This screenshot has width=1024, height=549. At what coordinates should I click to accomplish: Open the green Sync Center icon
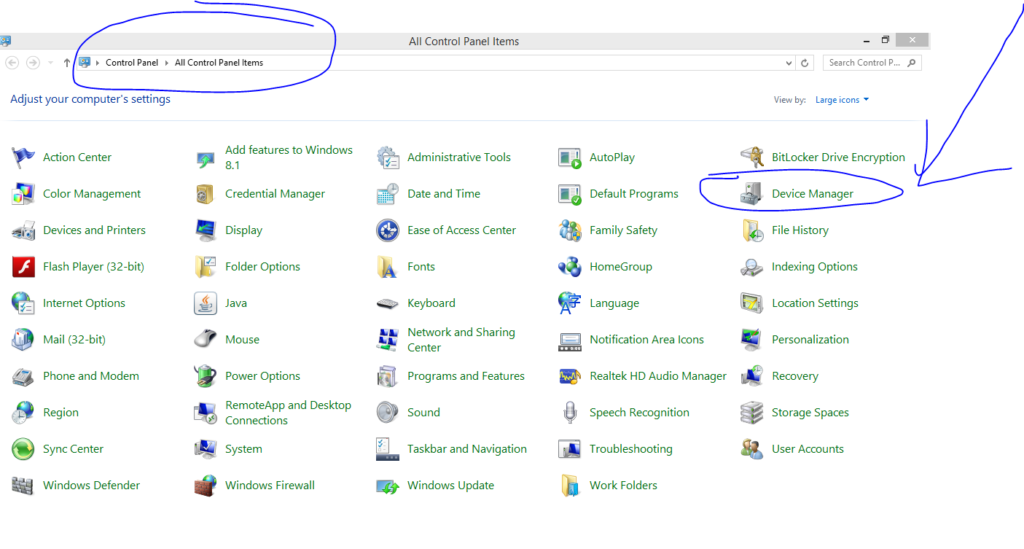23,449
